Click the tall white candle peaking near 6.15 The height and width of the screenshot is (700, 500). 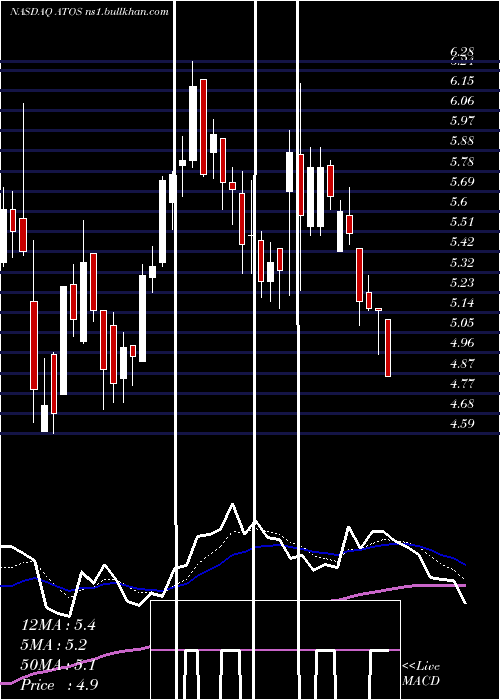click(193, 123)
